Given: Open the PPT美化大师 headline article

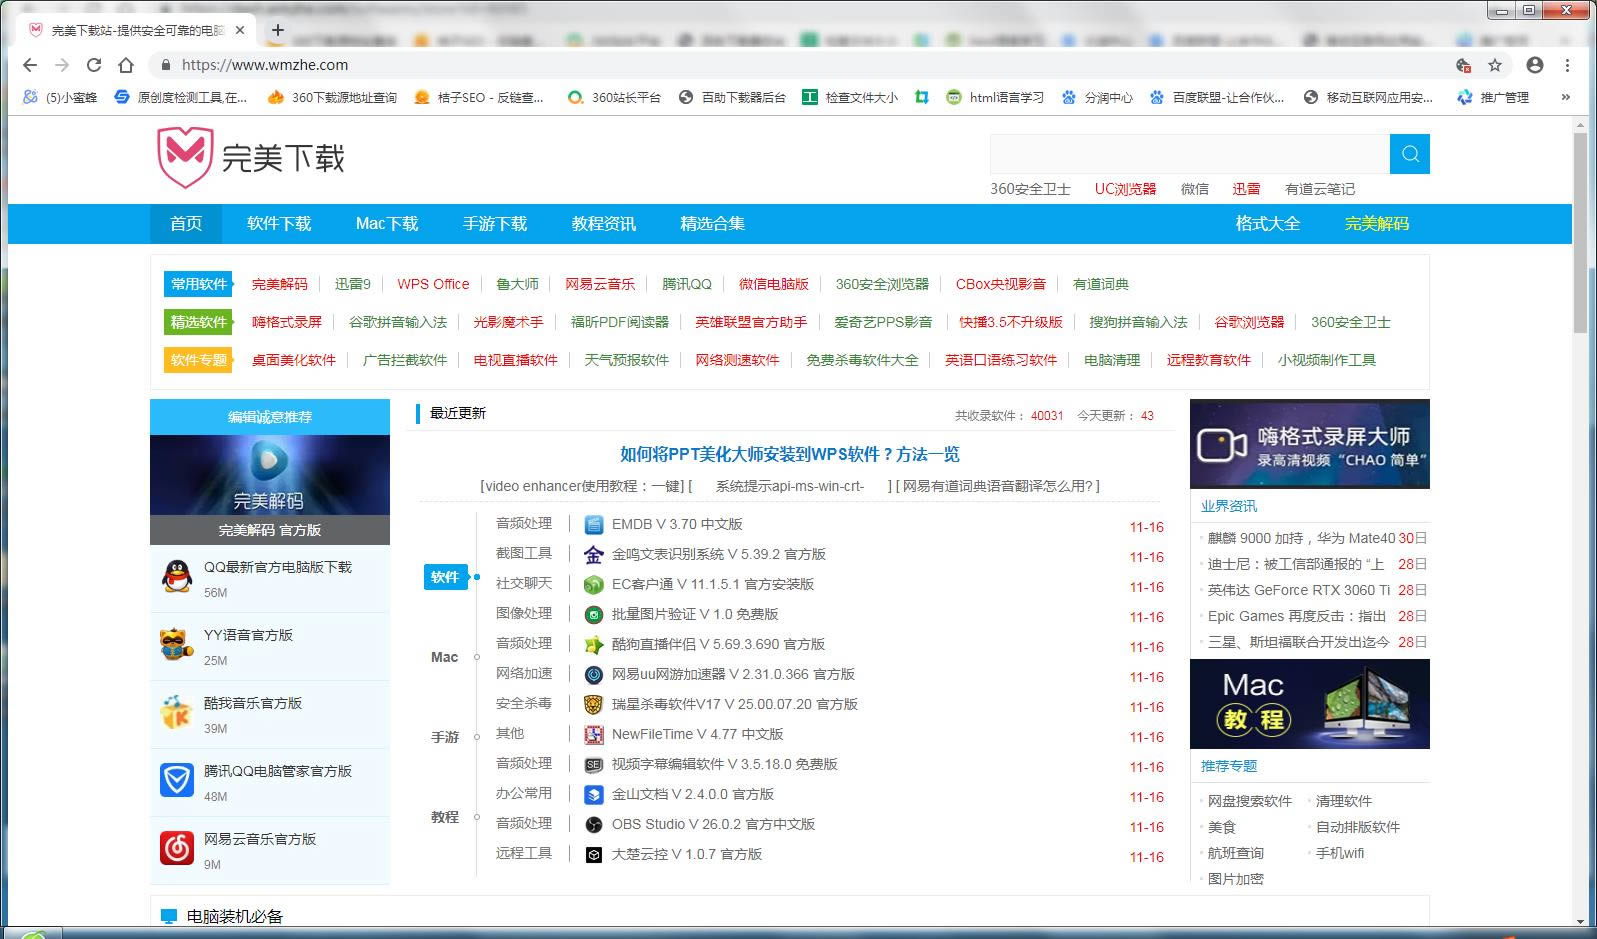Looking at the screenshot, I should (x=790, y=455).
